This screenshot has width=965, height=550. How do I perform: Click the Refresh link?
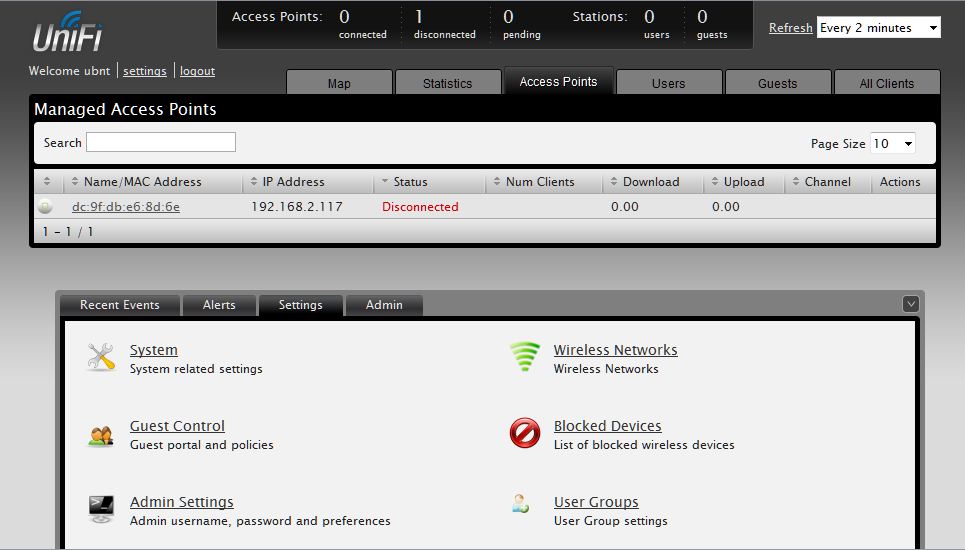pos(791,28)
